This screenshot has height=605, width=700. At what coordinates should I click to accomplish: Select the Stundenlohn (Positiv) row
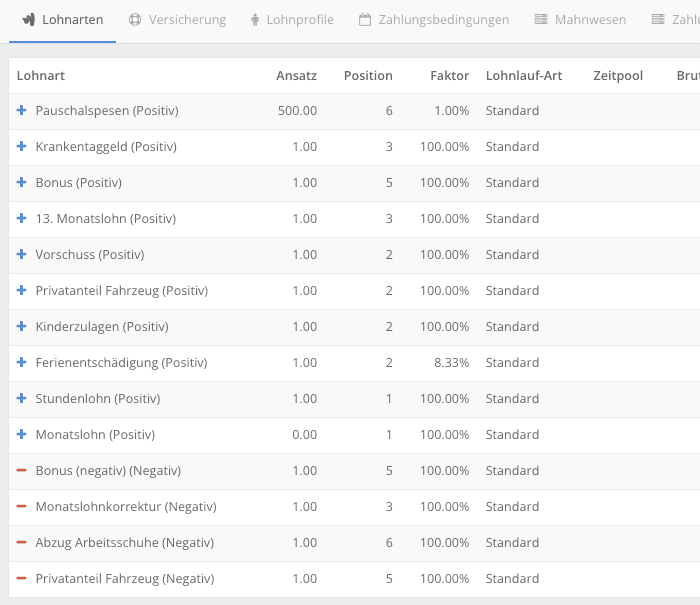pyautogui.click(x=354, y=399)
